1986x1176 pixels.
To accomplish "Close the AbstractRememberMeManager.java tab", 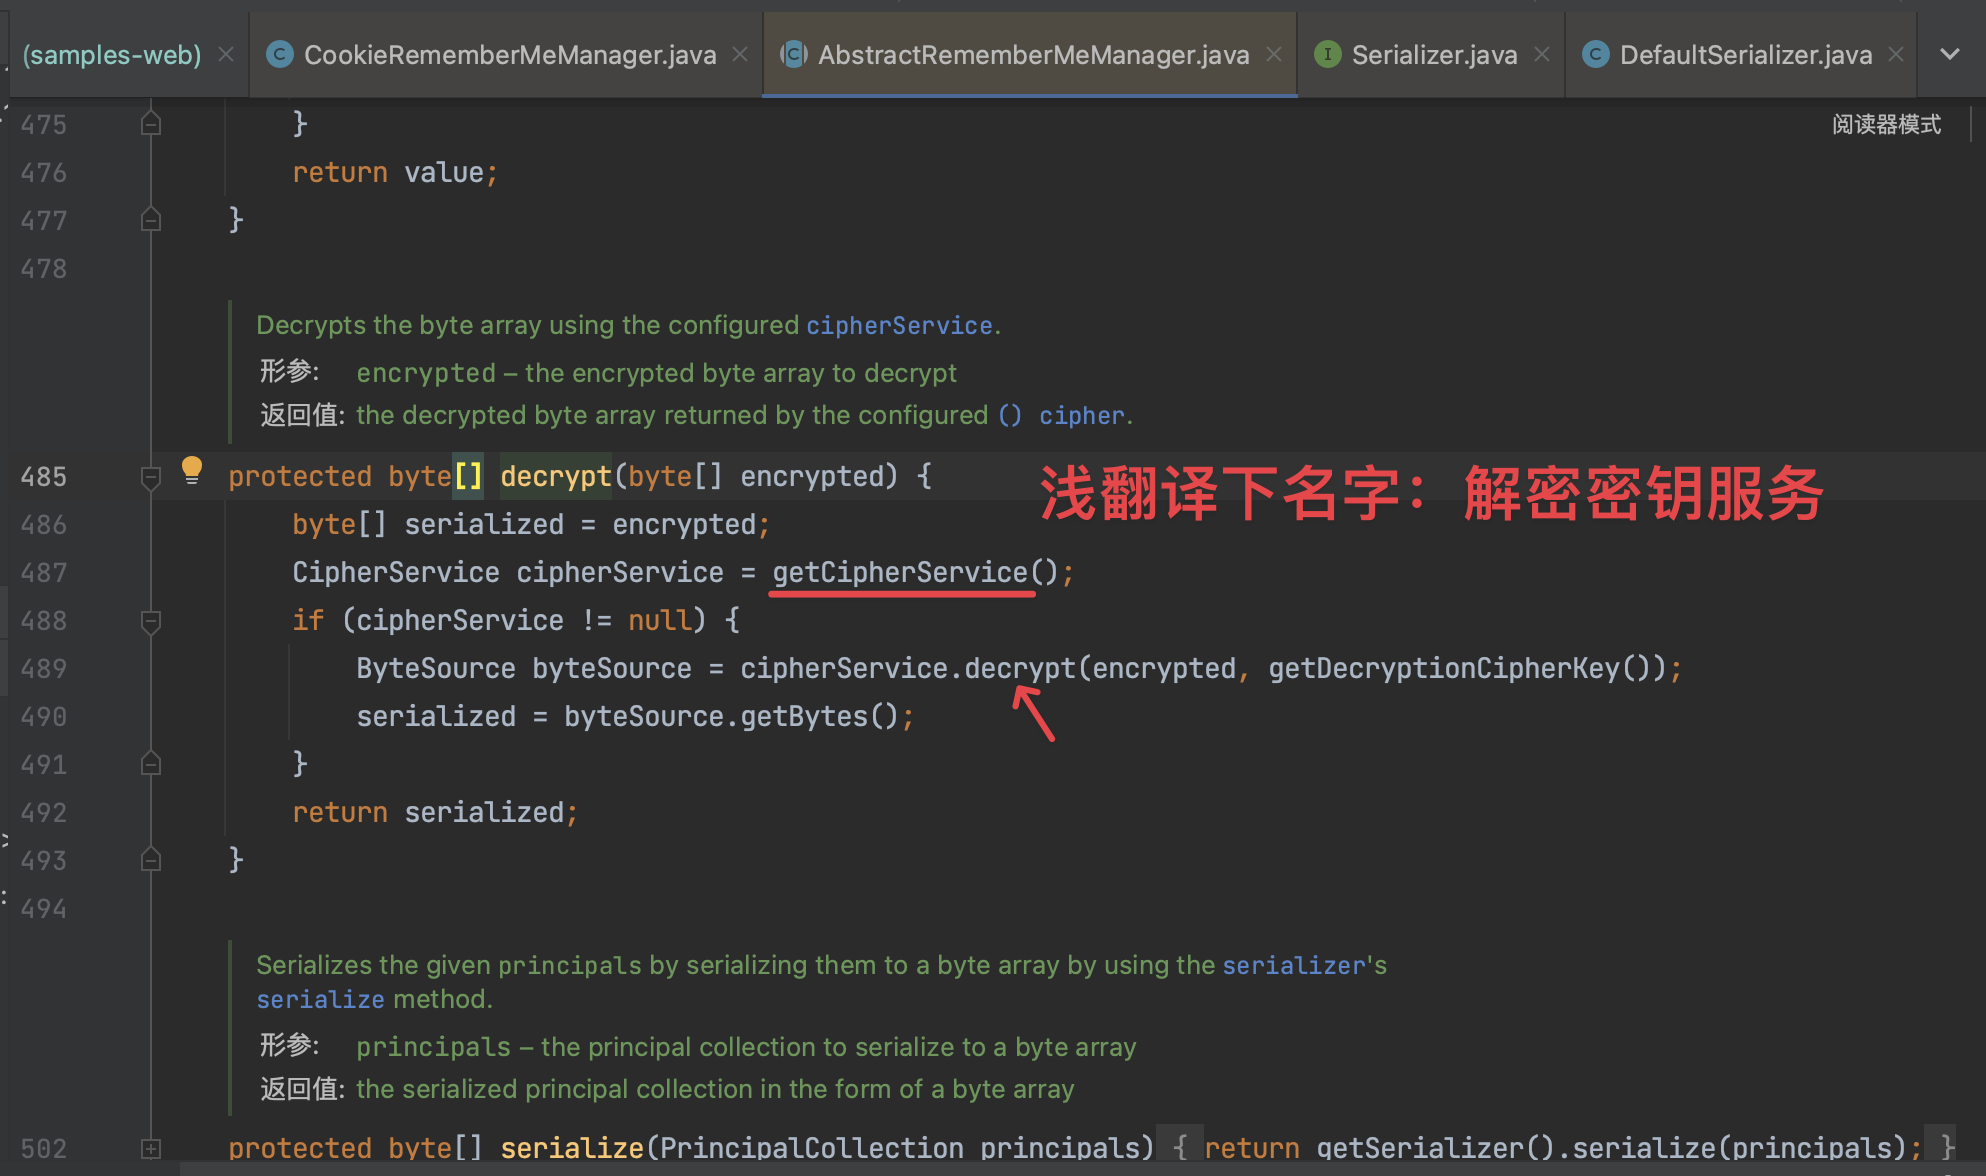I will 1274,55.
